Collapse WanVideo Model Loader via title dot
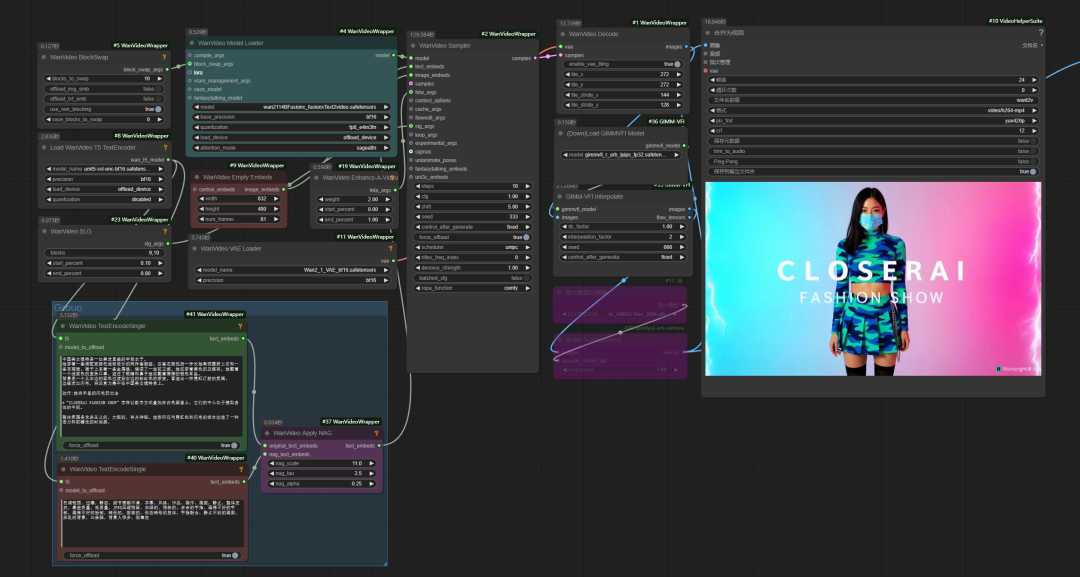The width and height of the screenshot is (1080, 577). click(192, 43)
